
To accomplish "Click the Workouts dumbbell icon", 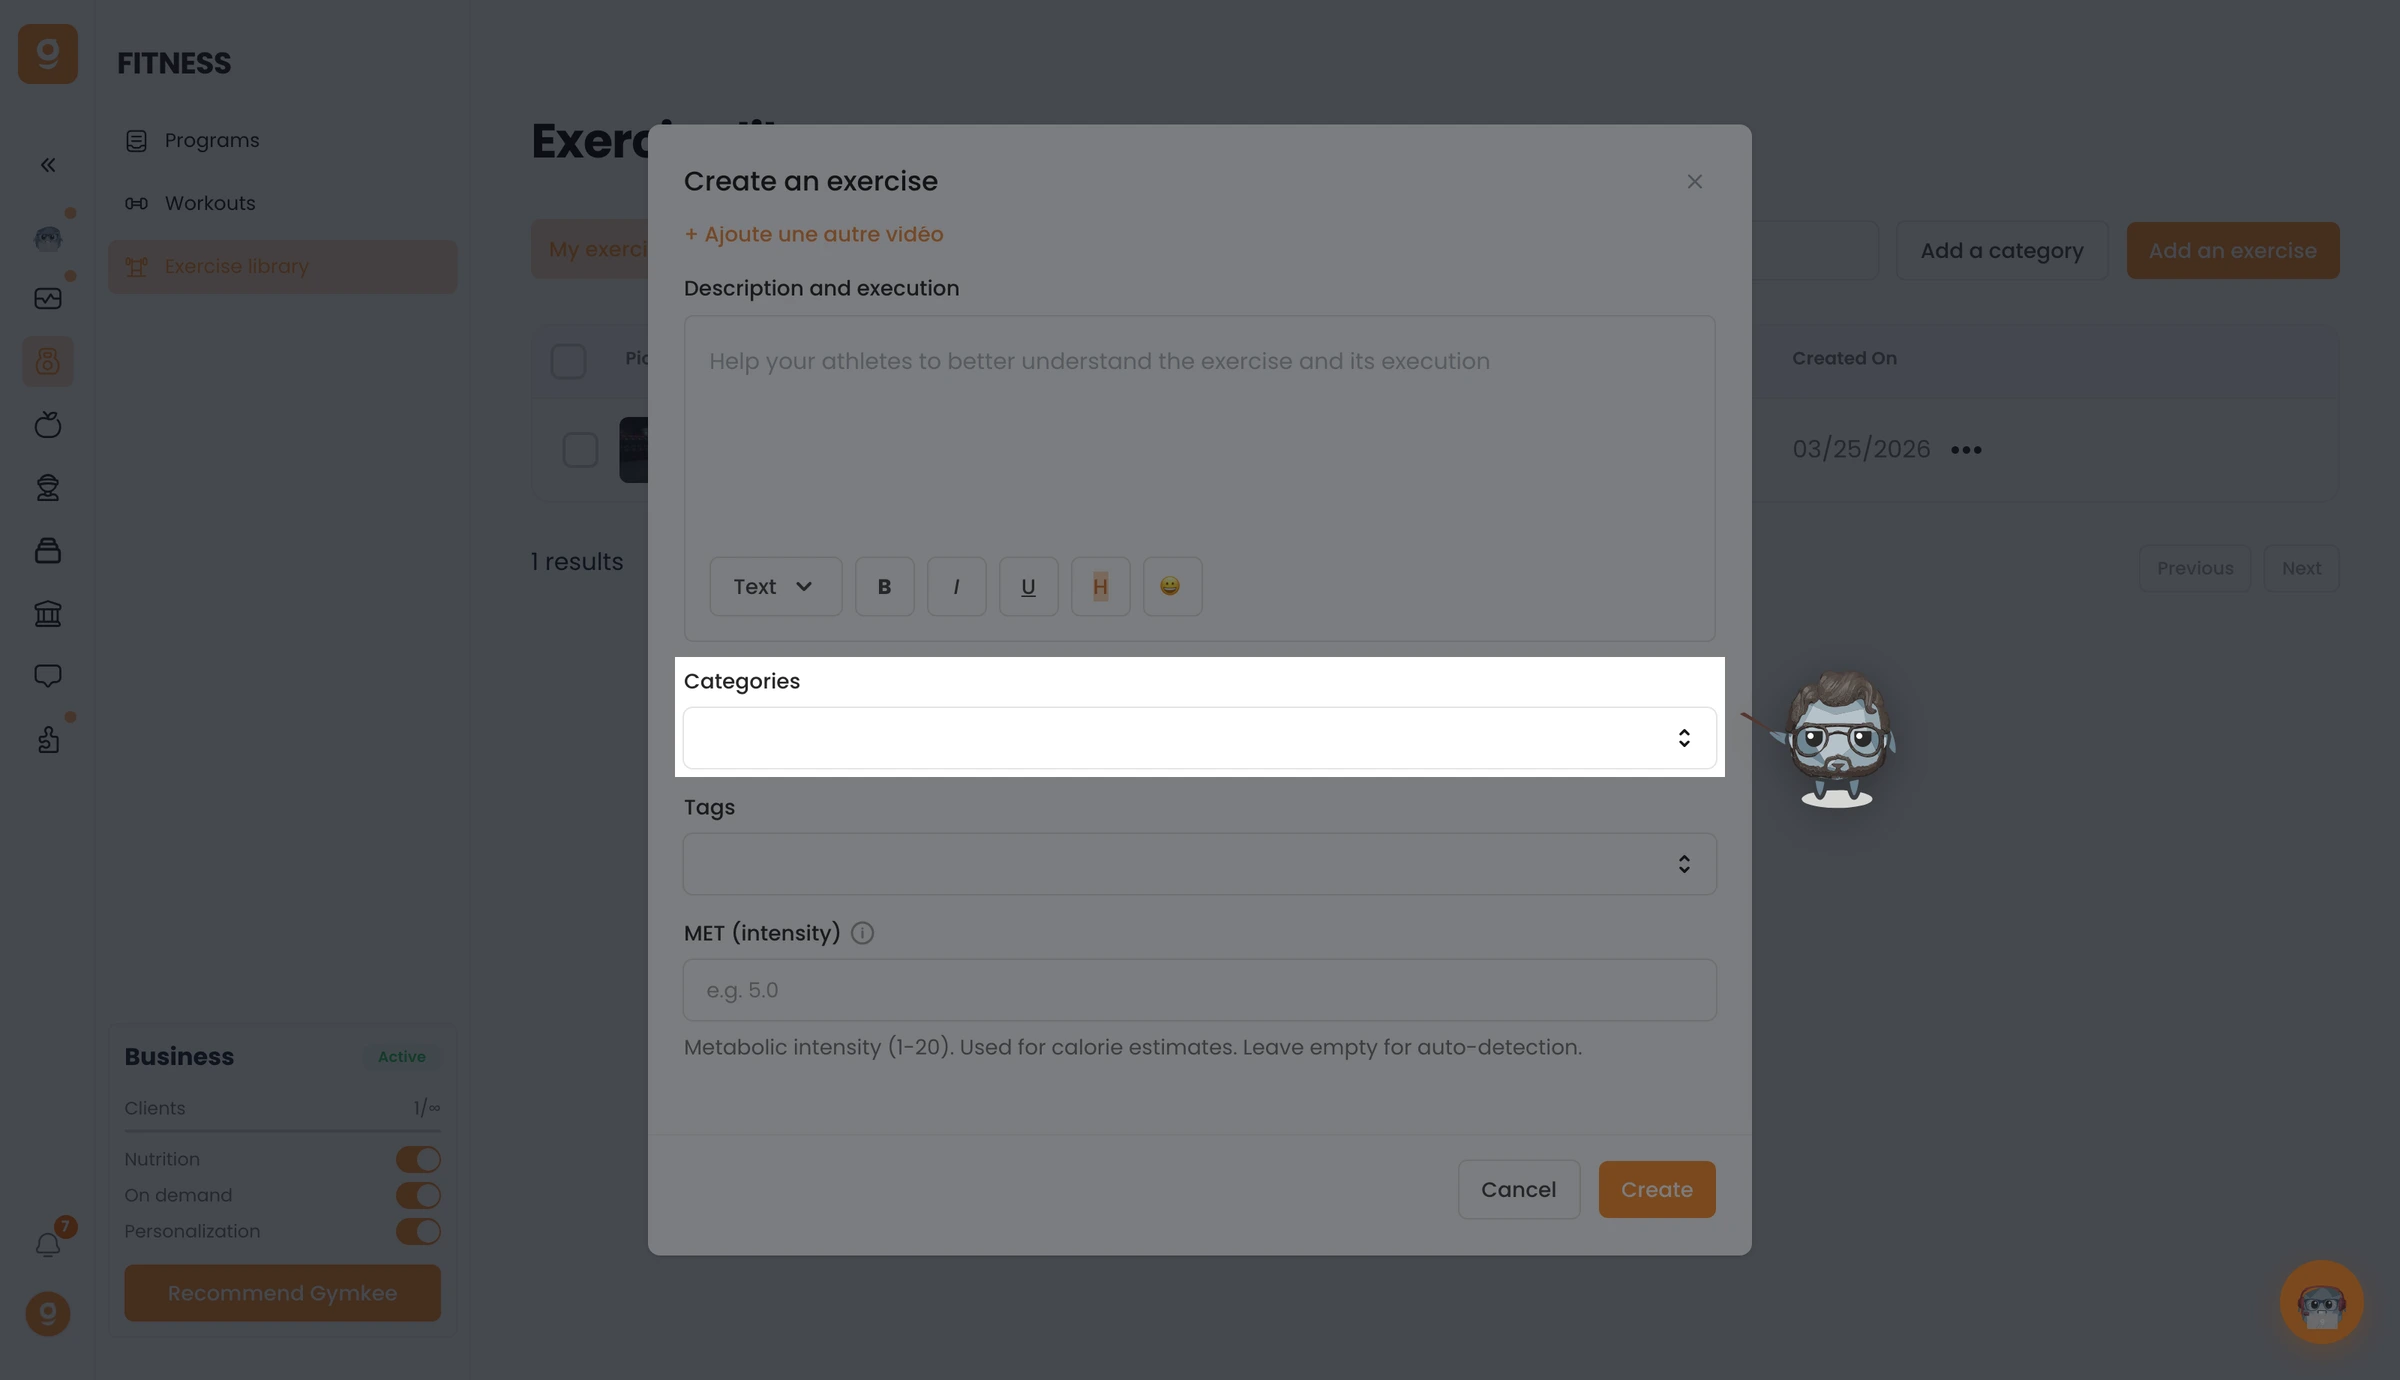I will pos(136,204).
